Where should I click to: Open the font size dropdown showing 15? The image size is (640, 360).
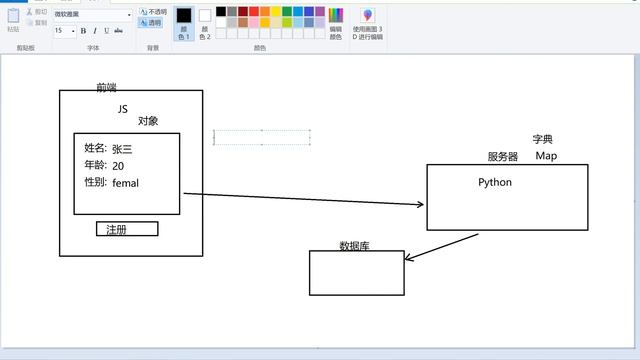pos(64,31)
